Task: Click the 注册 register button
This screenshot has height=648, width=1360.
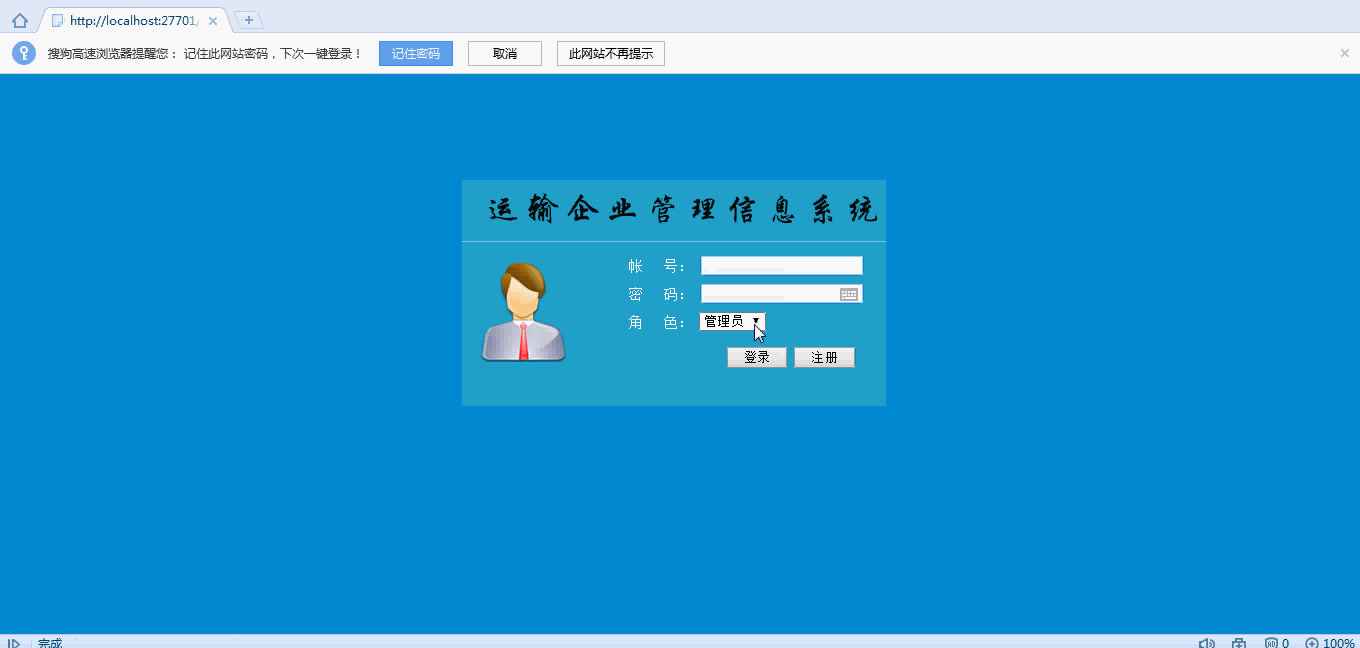Action: 824,357
